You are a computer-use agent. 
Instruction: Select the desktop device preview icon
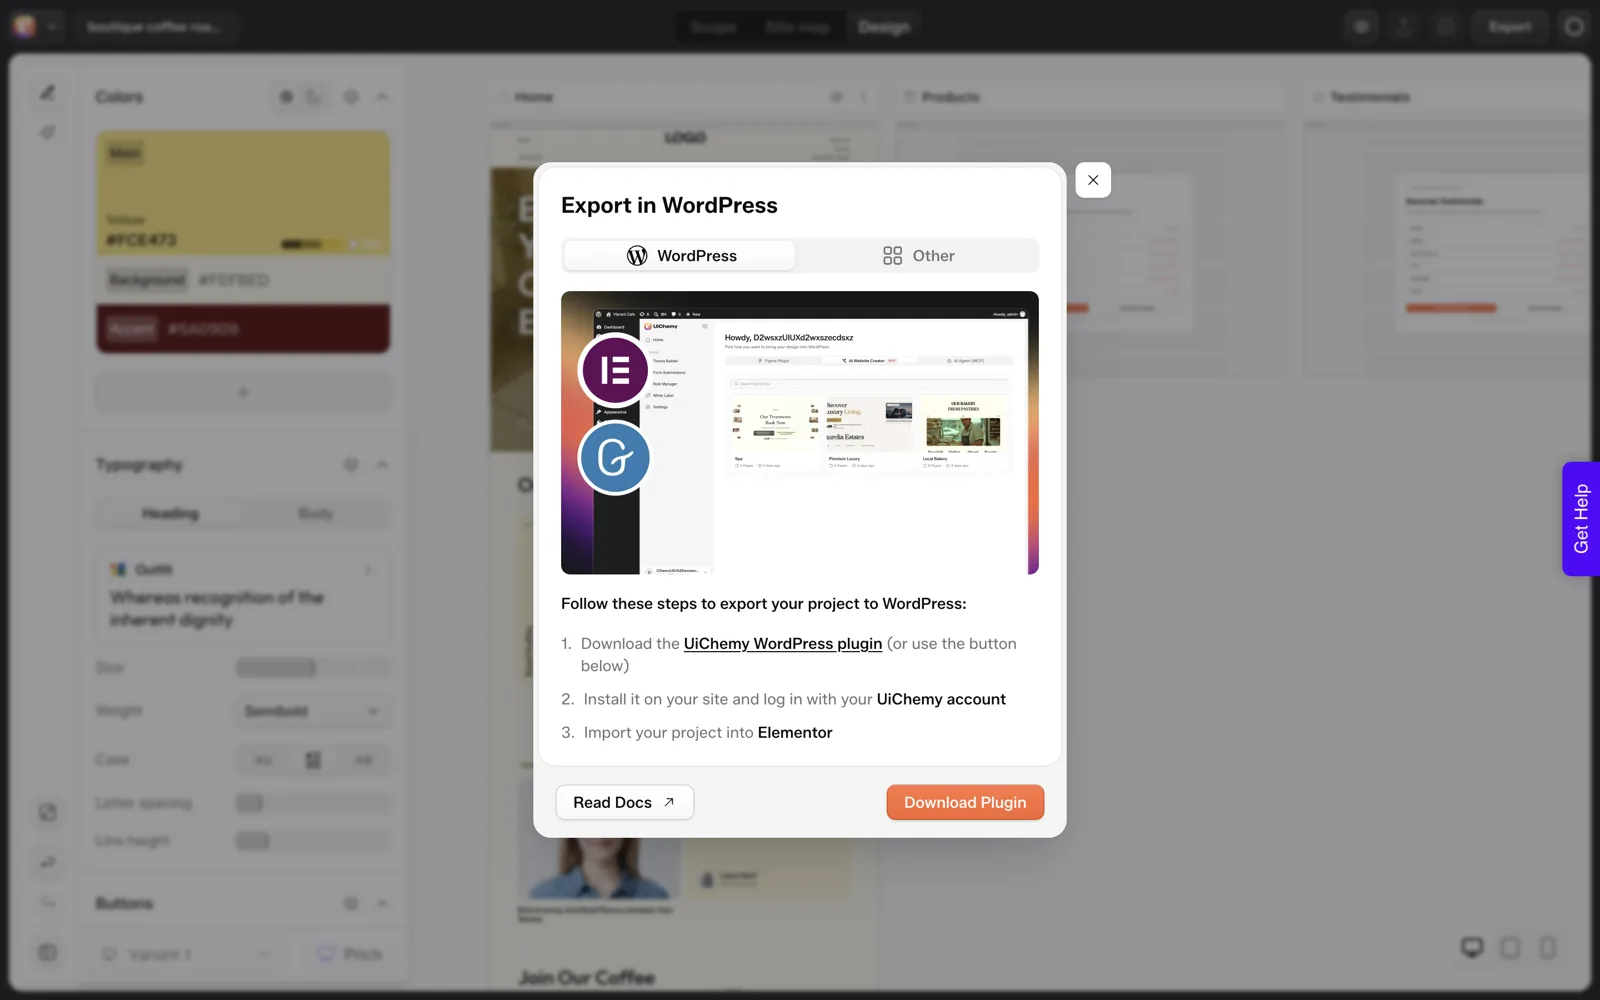1472,947
